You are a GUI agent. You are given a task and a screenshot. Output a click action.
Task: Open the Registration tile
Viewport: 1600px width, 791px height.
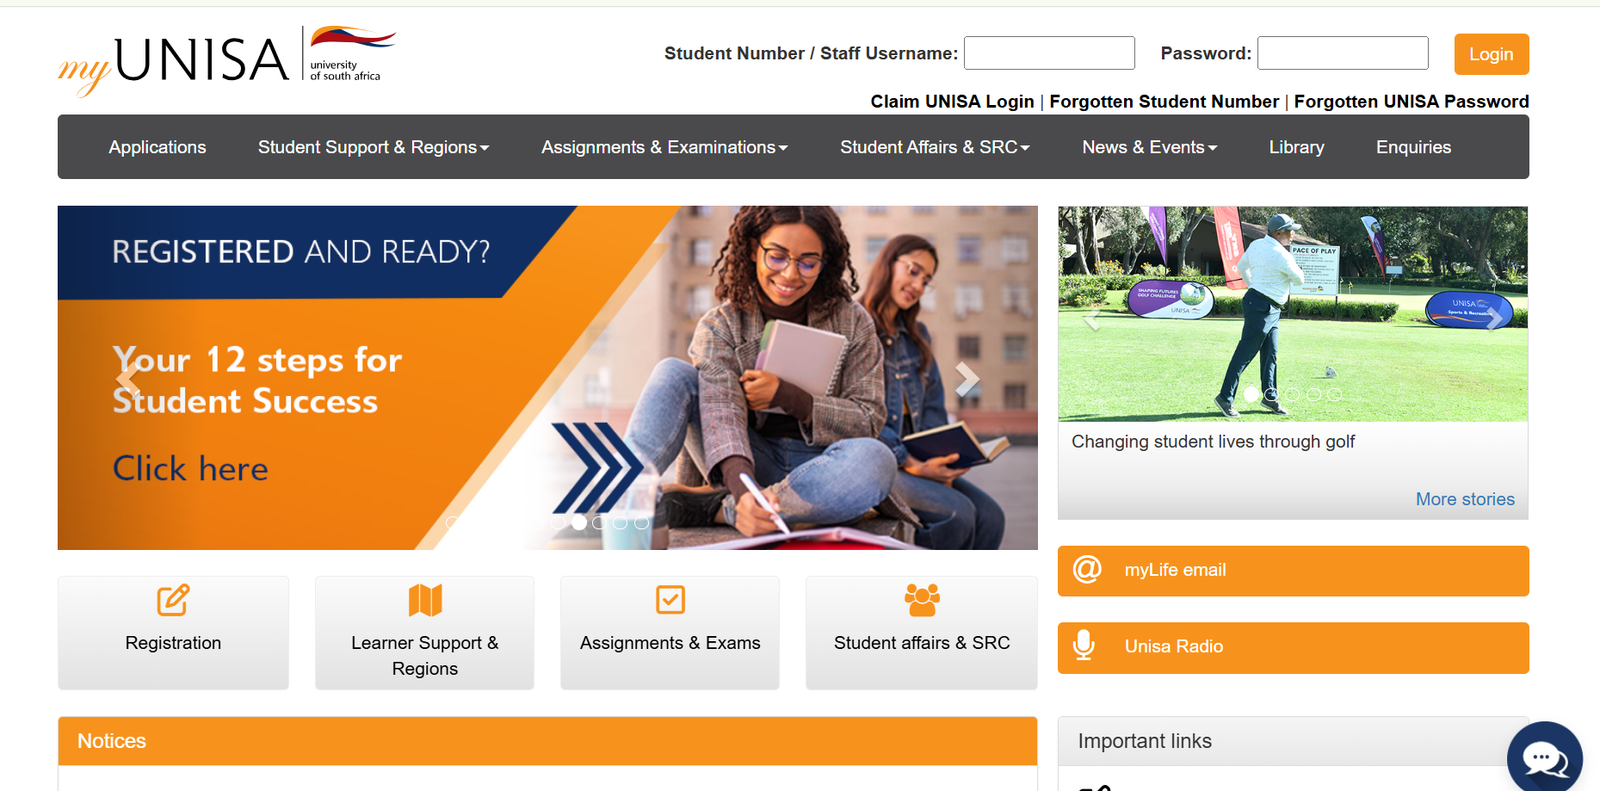point(173,632)
